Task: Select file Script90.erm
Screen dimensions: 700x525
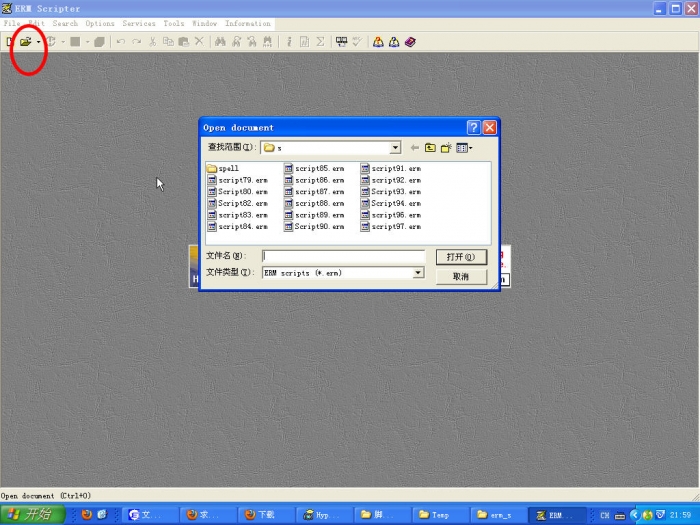Action: 314,226
